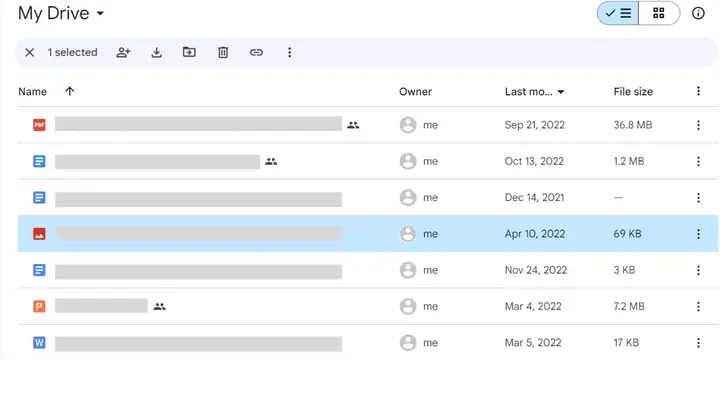
Task: Click the Nov 24, 2022 date cell
Action: (536, 270)
